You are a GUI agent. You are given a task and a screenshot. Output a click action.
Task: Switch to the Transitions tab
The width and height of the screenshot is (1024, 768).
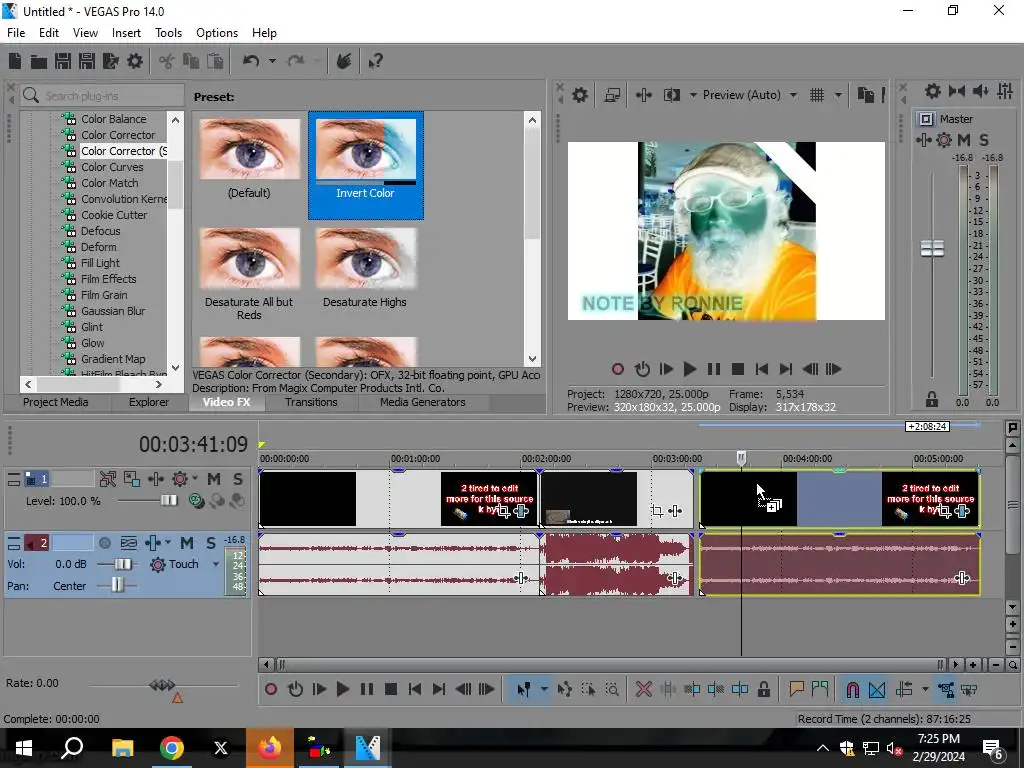click(311, 402)
